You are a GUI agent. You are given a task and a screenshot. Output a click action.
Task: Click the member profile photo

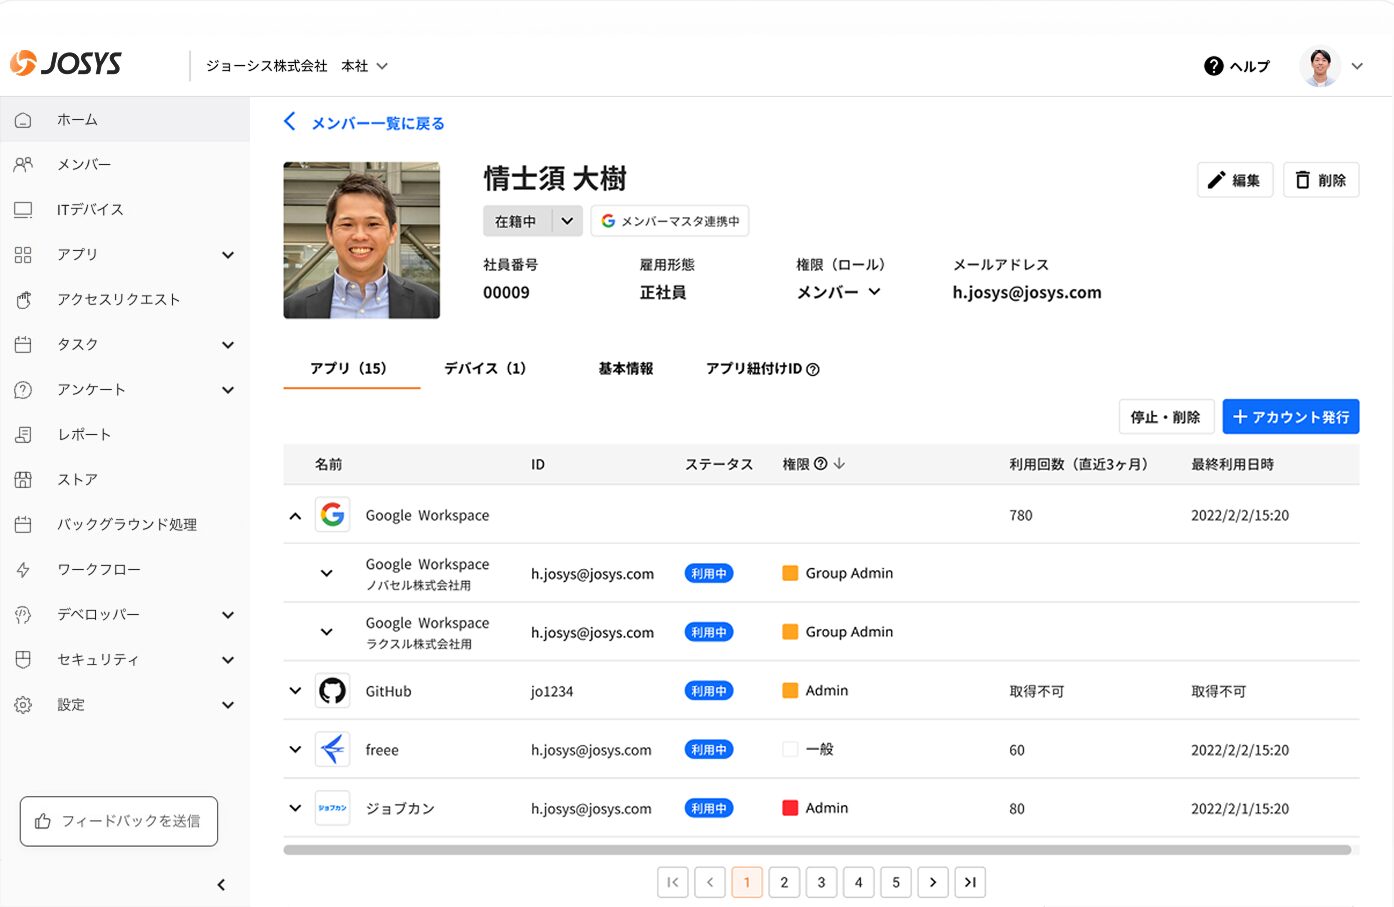click(x=362, y=240)
